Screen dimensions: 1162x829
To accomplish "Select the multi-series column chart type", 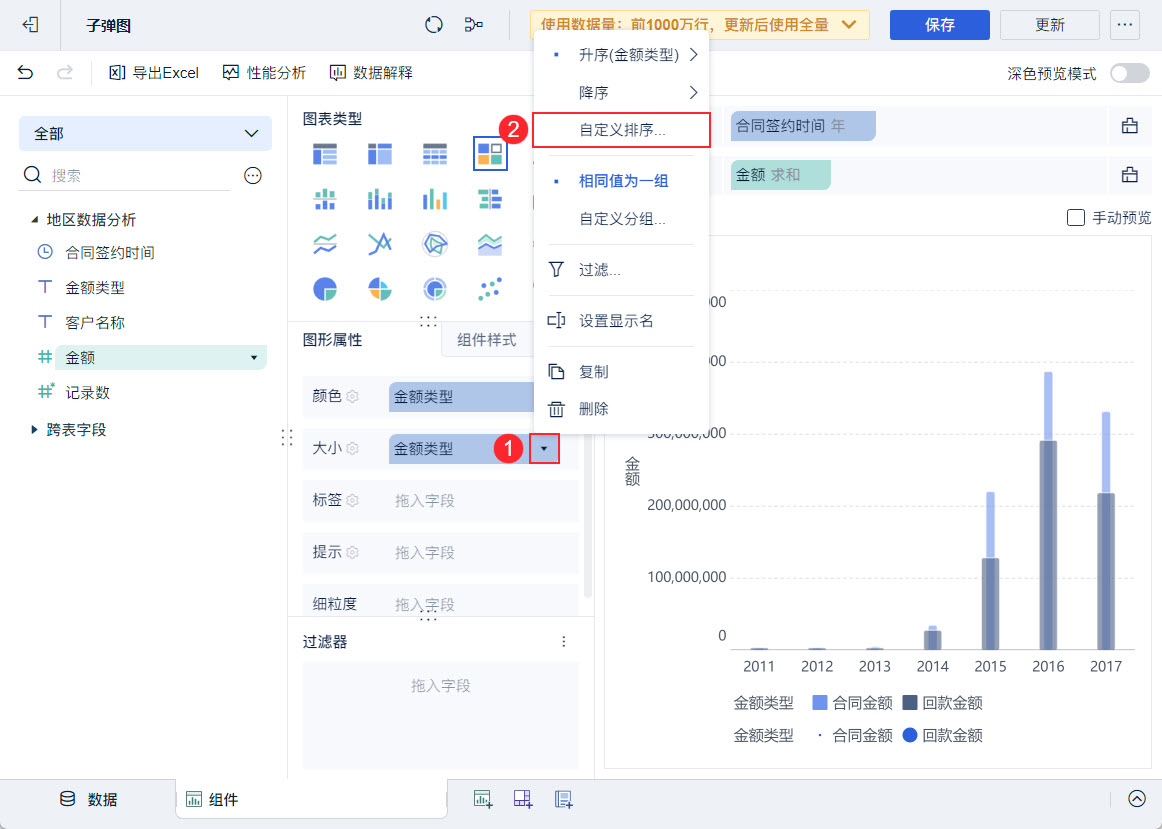I will point(434,199).
